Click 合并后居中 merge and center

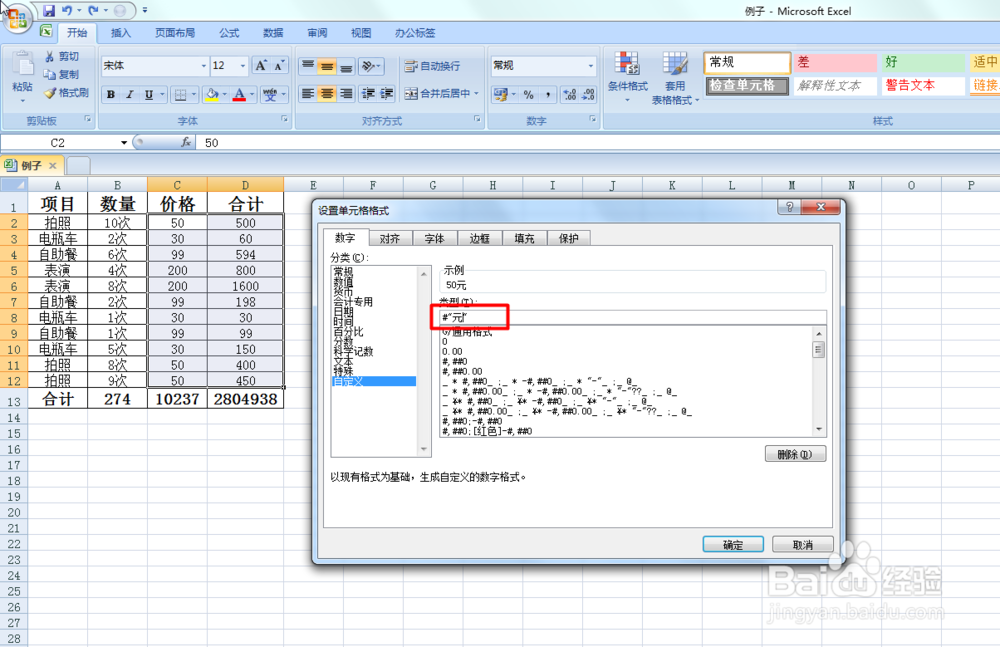438,94
